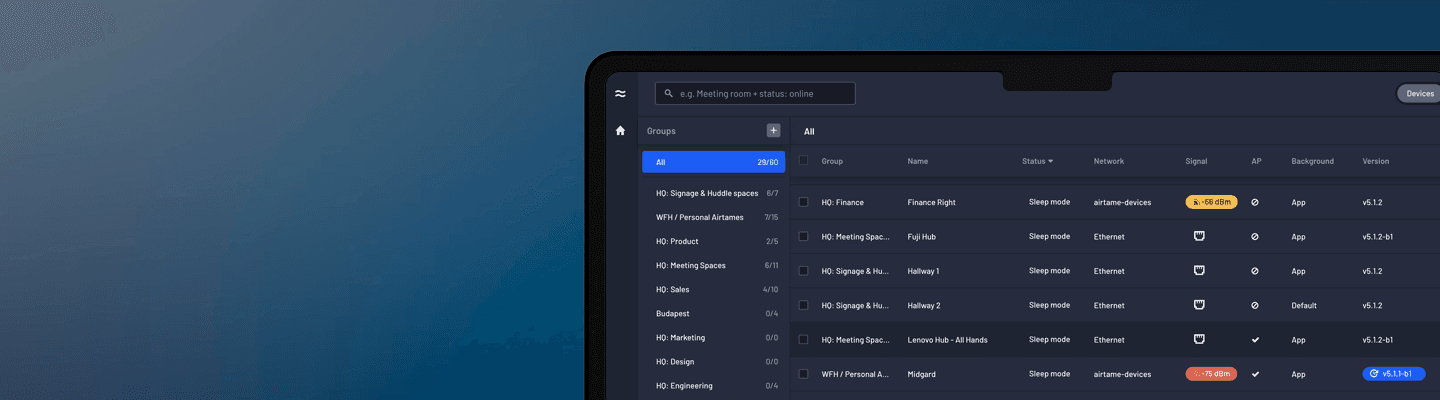Click AP disabled icon for Fuji Hub
The width and height of the screenshot is (1440, 400).
[1255, 237]
